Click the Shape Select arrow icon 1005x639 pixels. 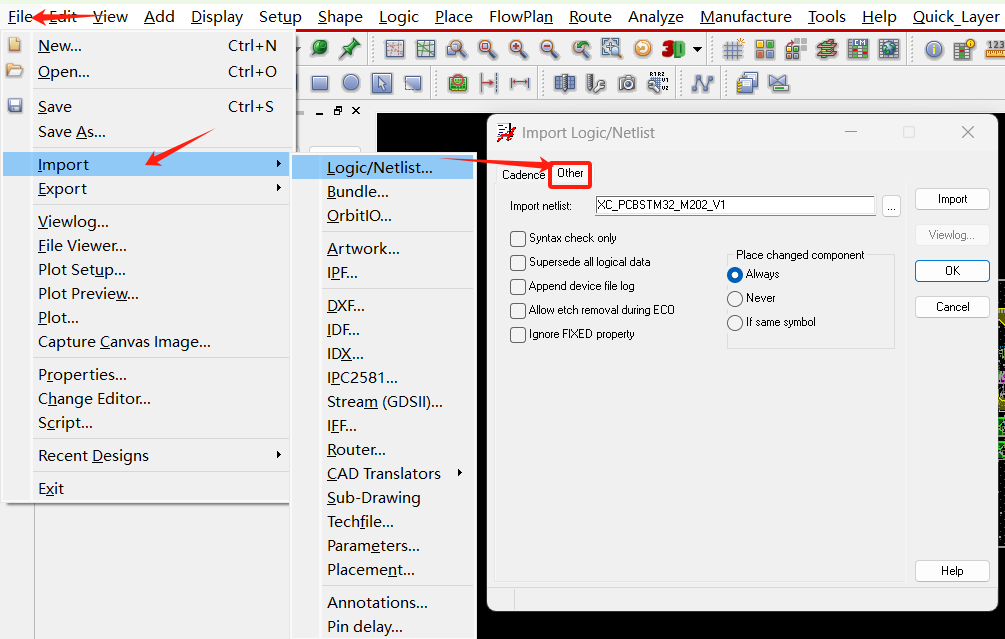[x=381, y=83]
